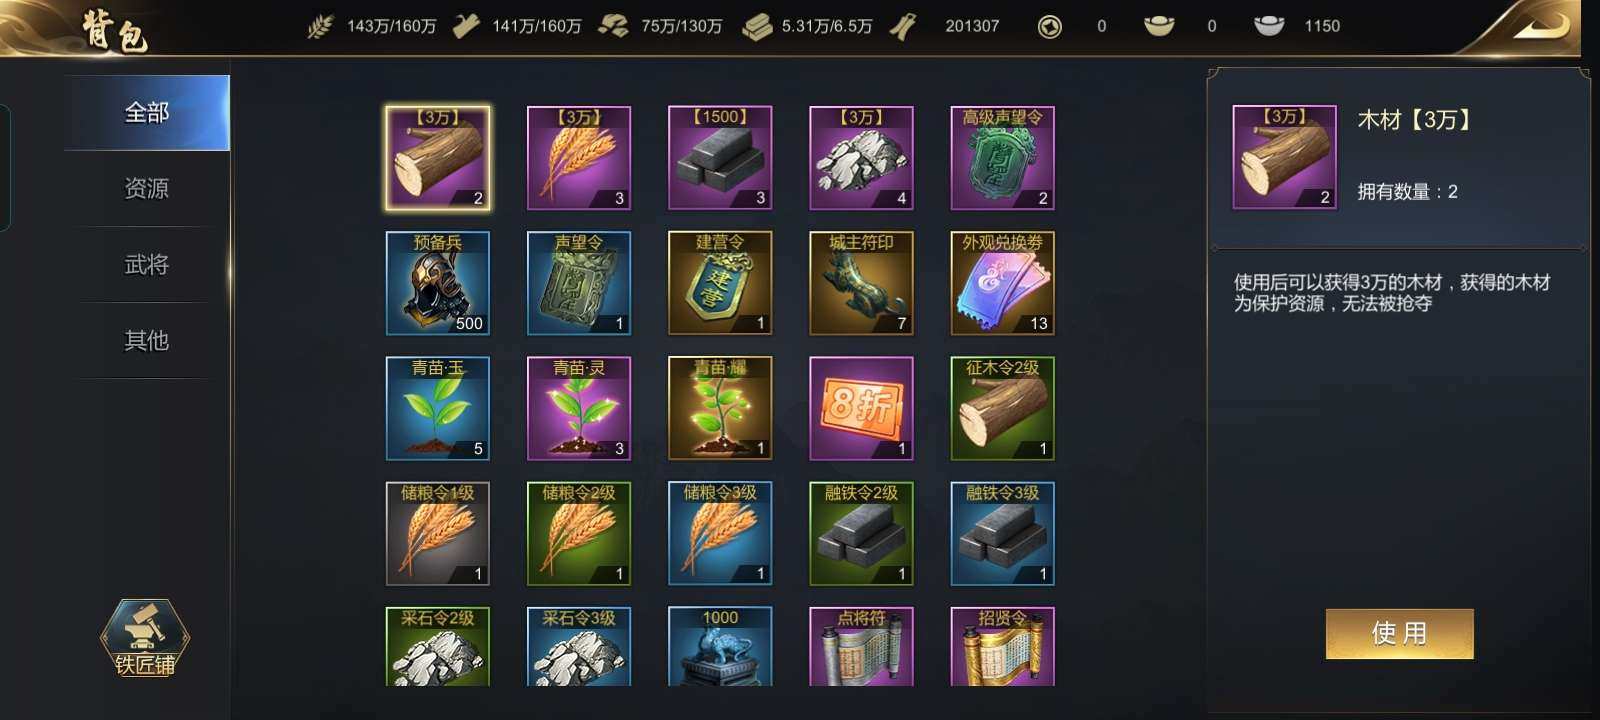Select the 高级声望令 green token item

pos(1002,158)
